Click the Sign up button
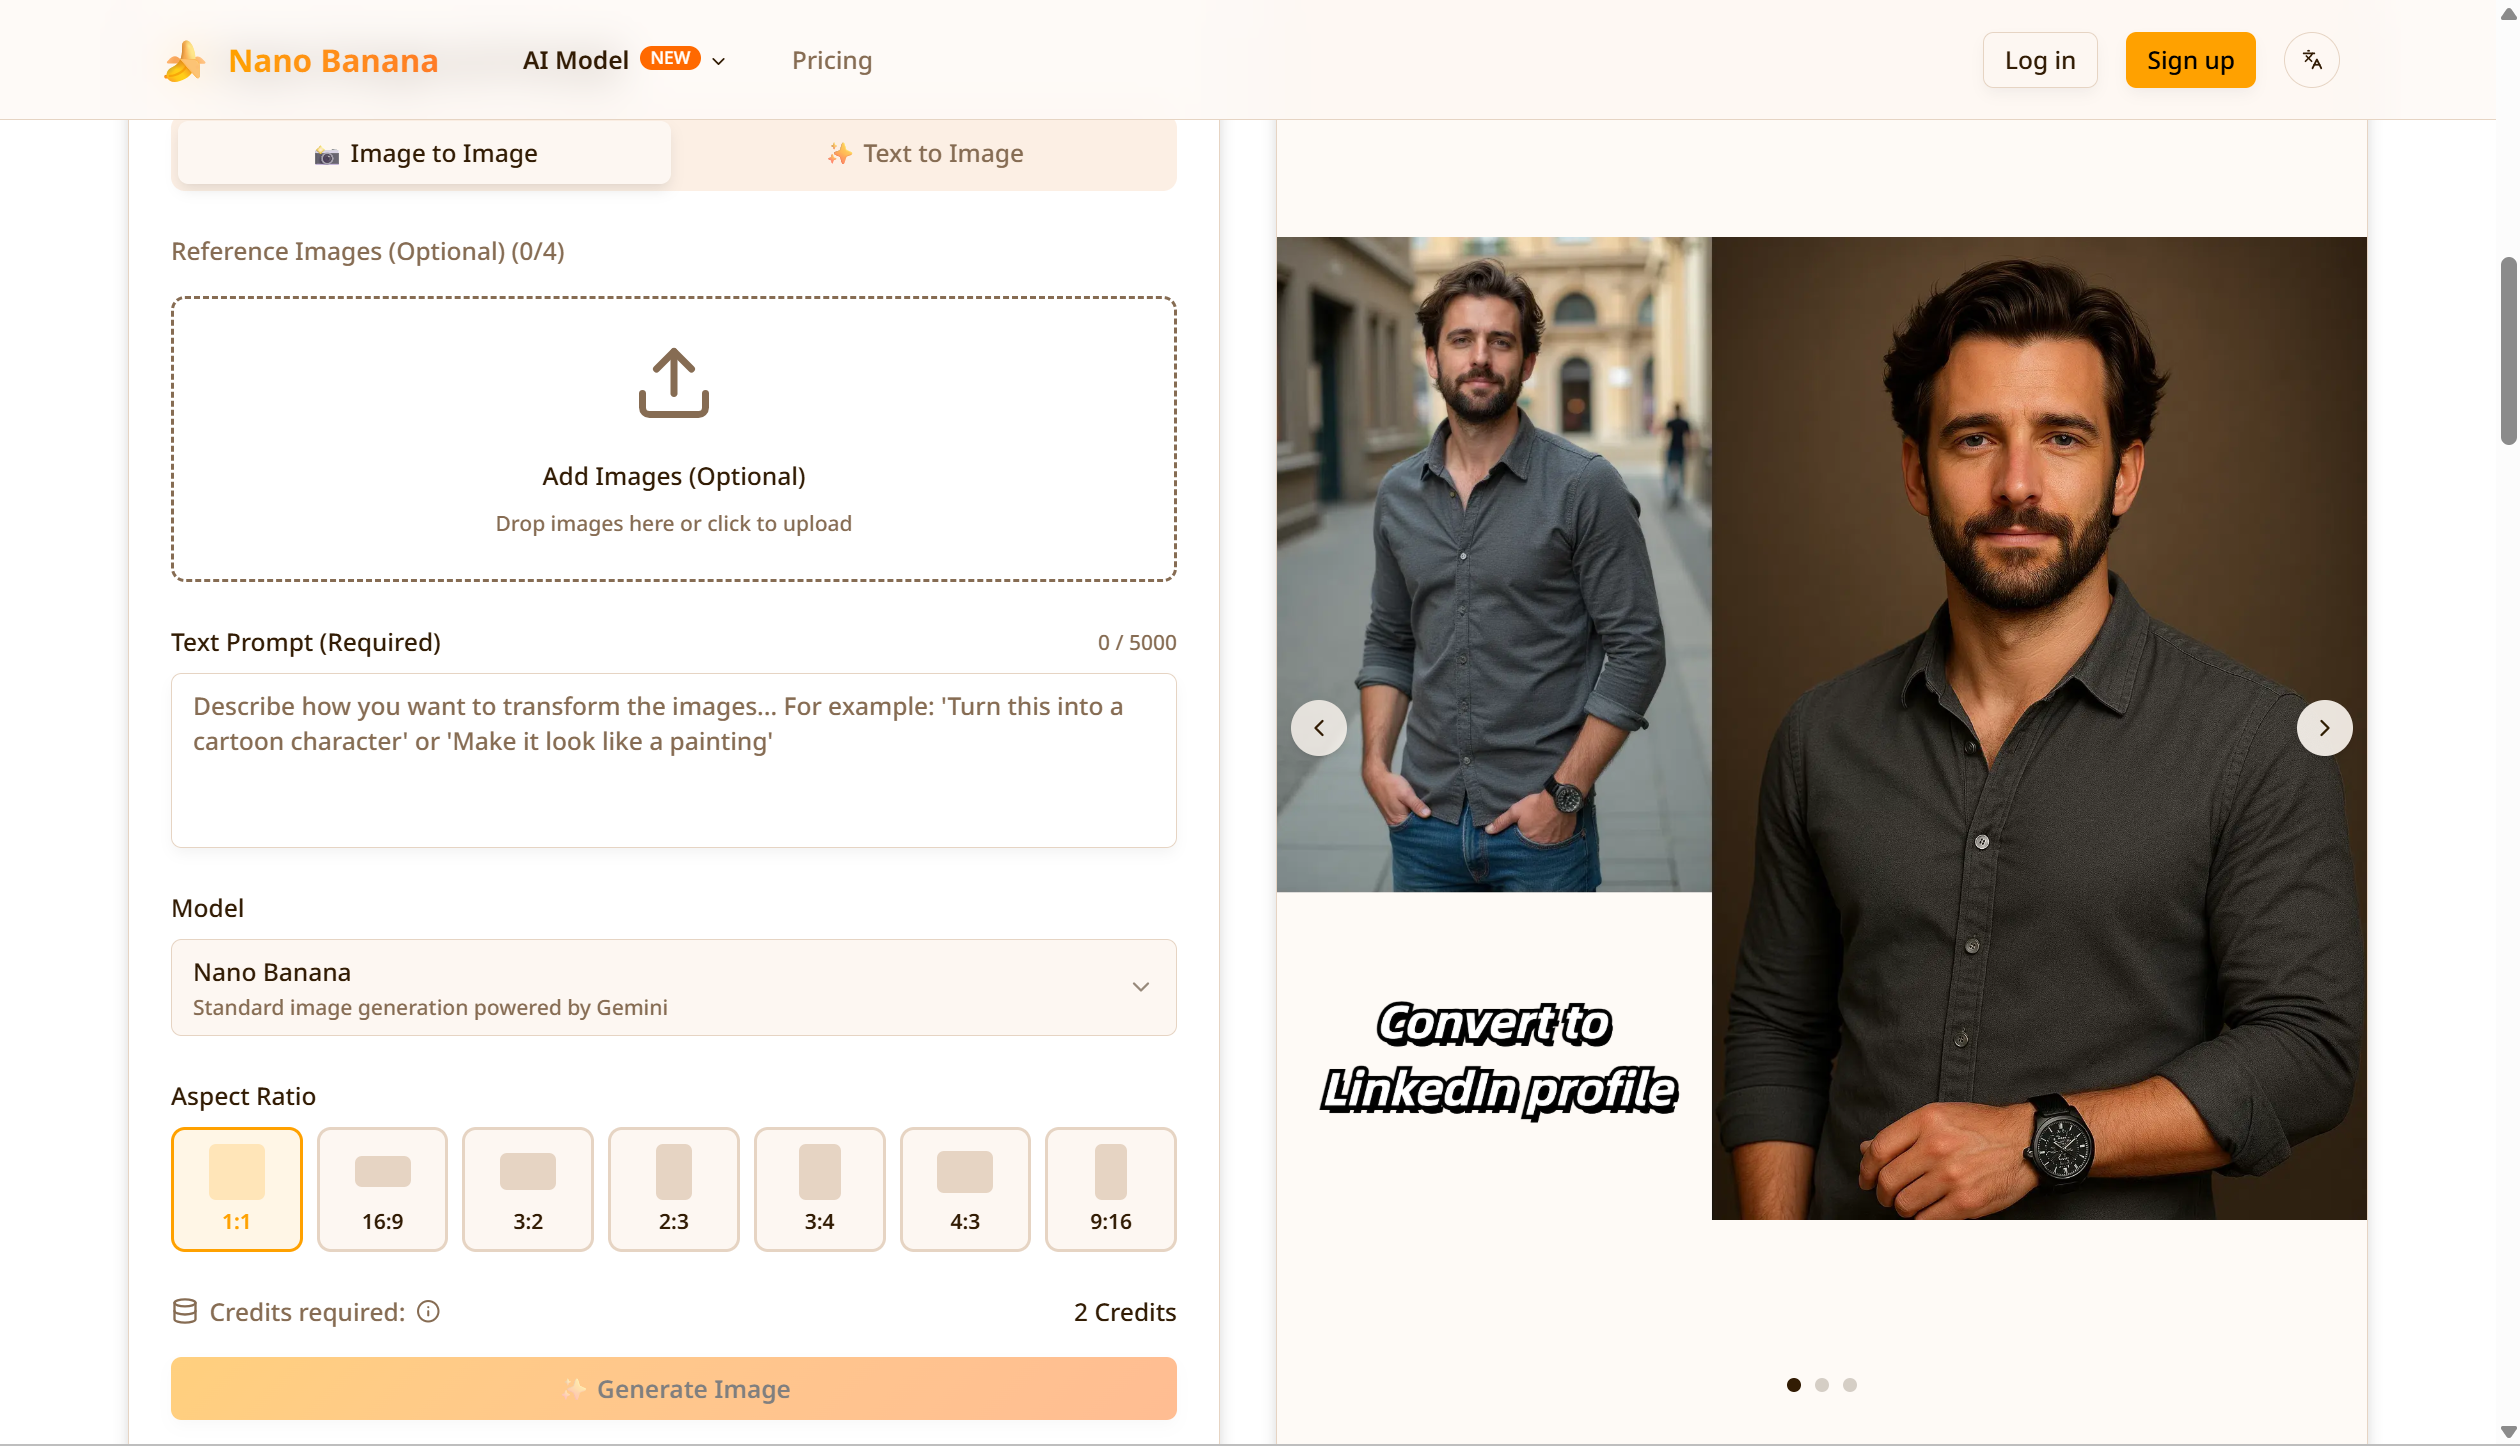Image resolution: width=2520 pixels, height=1446 pixels. pyautogui.click(x=2189, y=60)
